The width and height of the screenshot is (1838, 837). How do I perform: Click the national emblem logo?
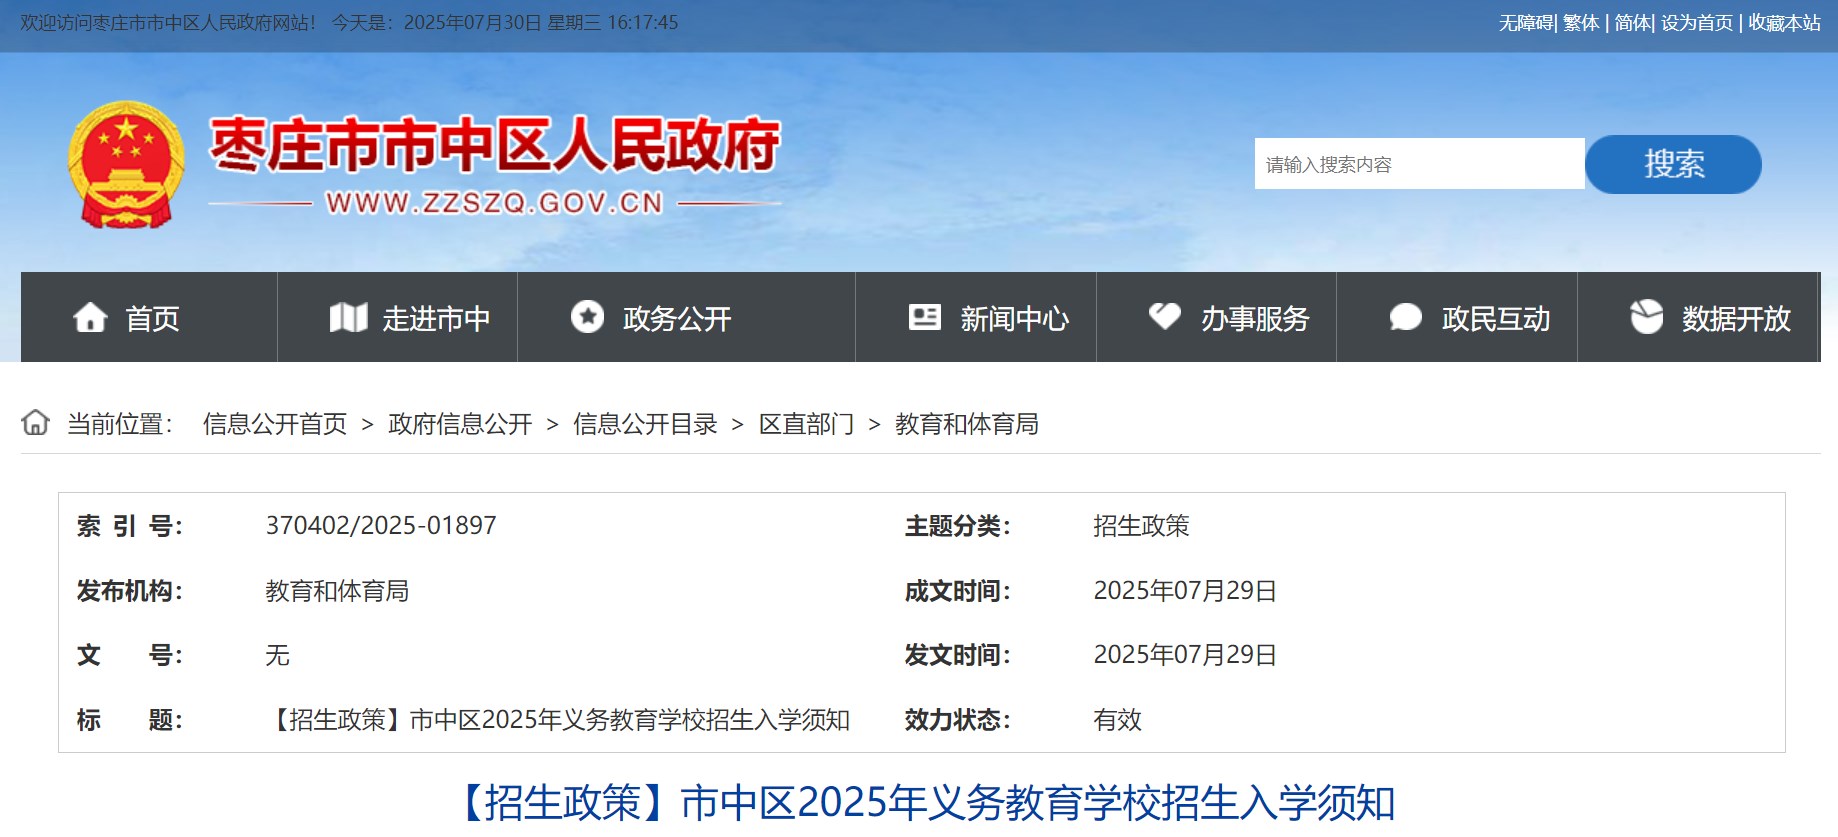126,164
